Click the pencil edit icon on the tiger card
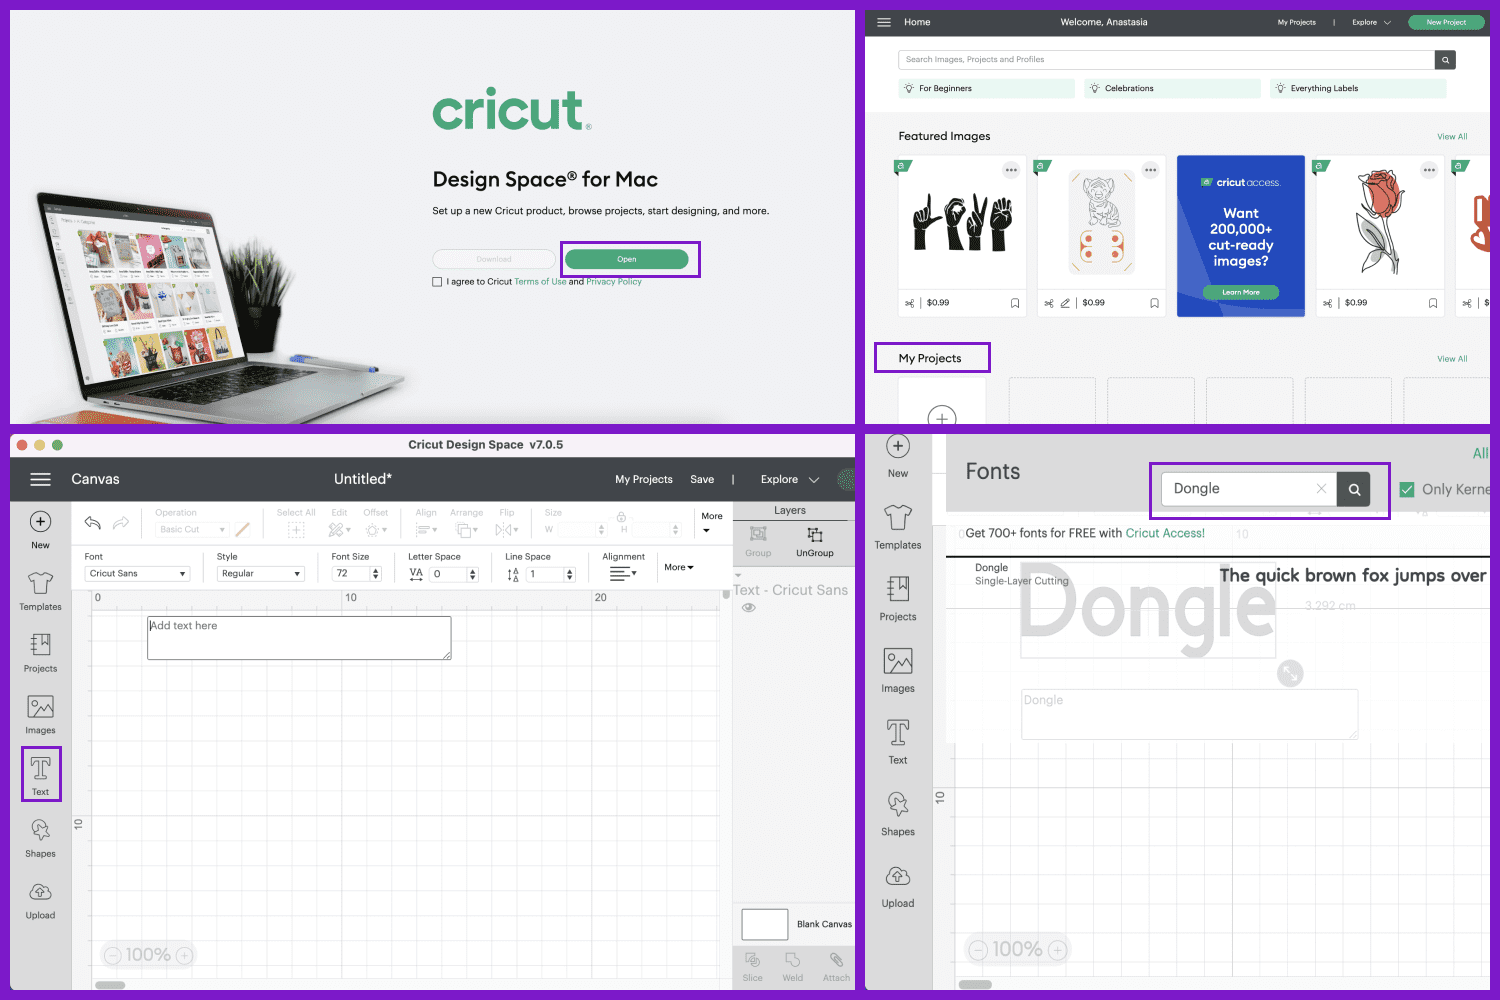1500x1000 pixels. (1065, 303)
